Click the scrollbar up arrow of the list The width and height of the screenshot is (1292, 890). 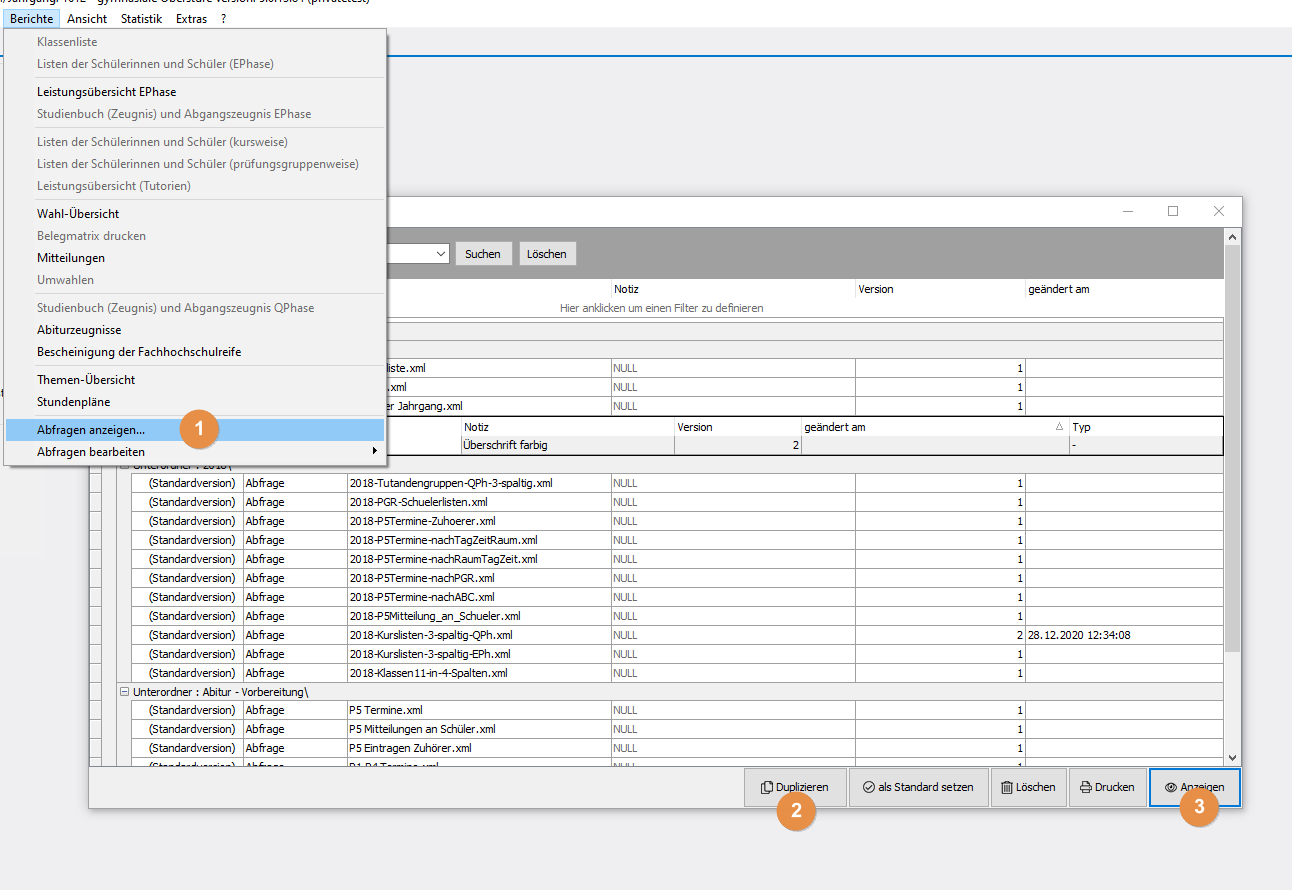pos(1232,237)
